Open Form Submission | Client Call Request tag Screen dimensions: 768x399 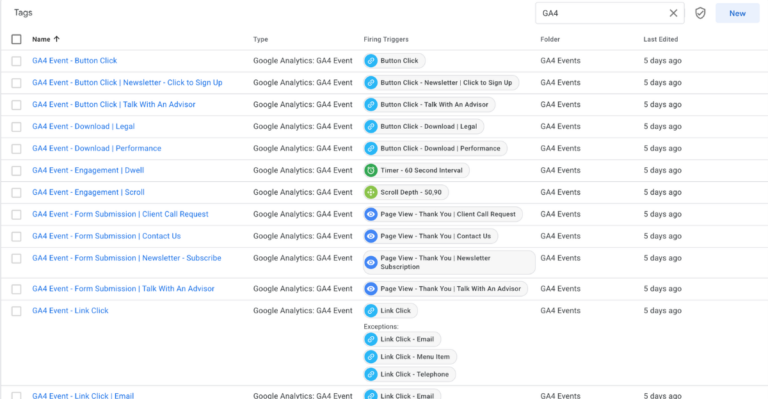pyautogui.click(x=120, y=214)
